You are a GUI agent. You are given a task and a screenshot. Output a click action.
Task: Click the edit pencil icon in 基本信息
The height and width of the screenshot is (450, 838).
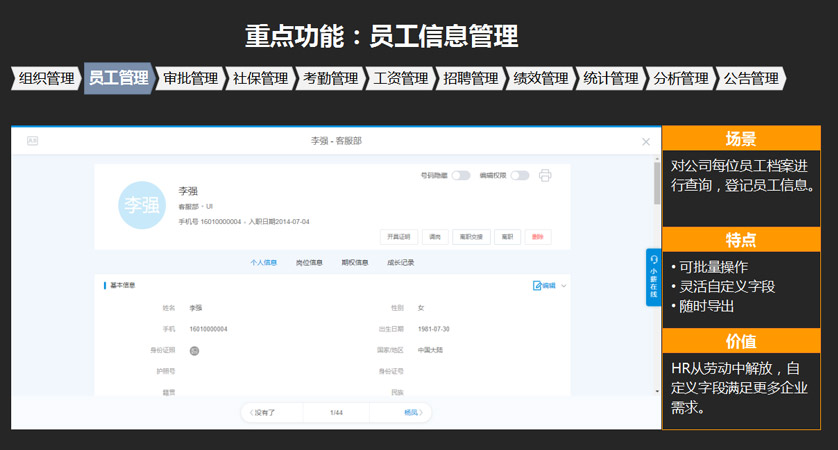(x=538, y=285)
